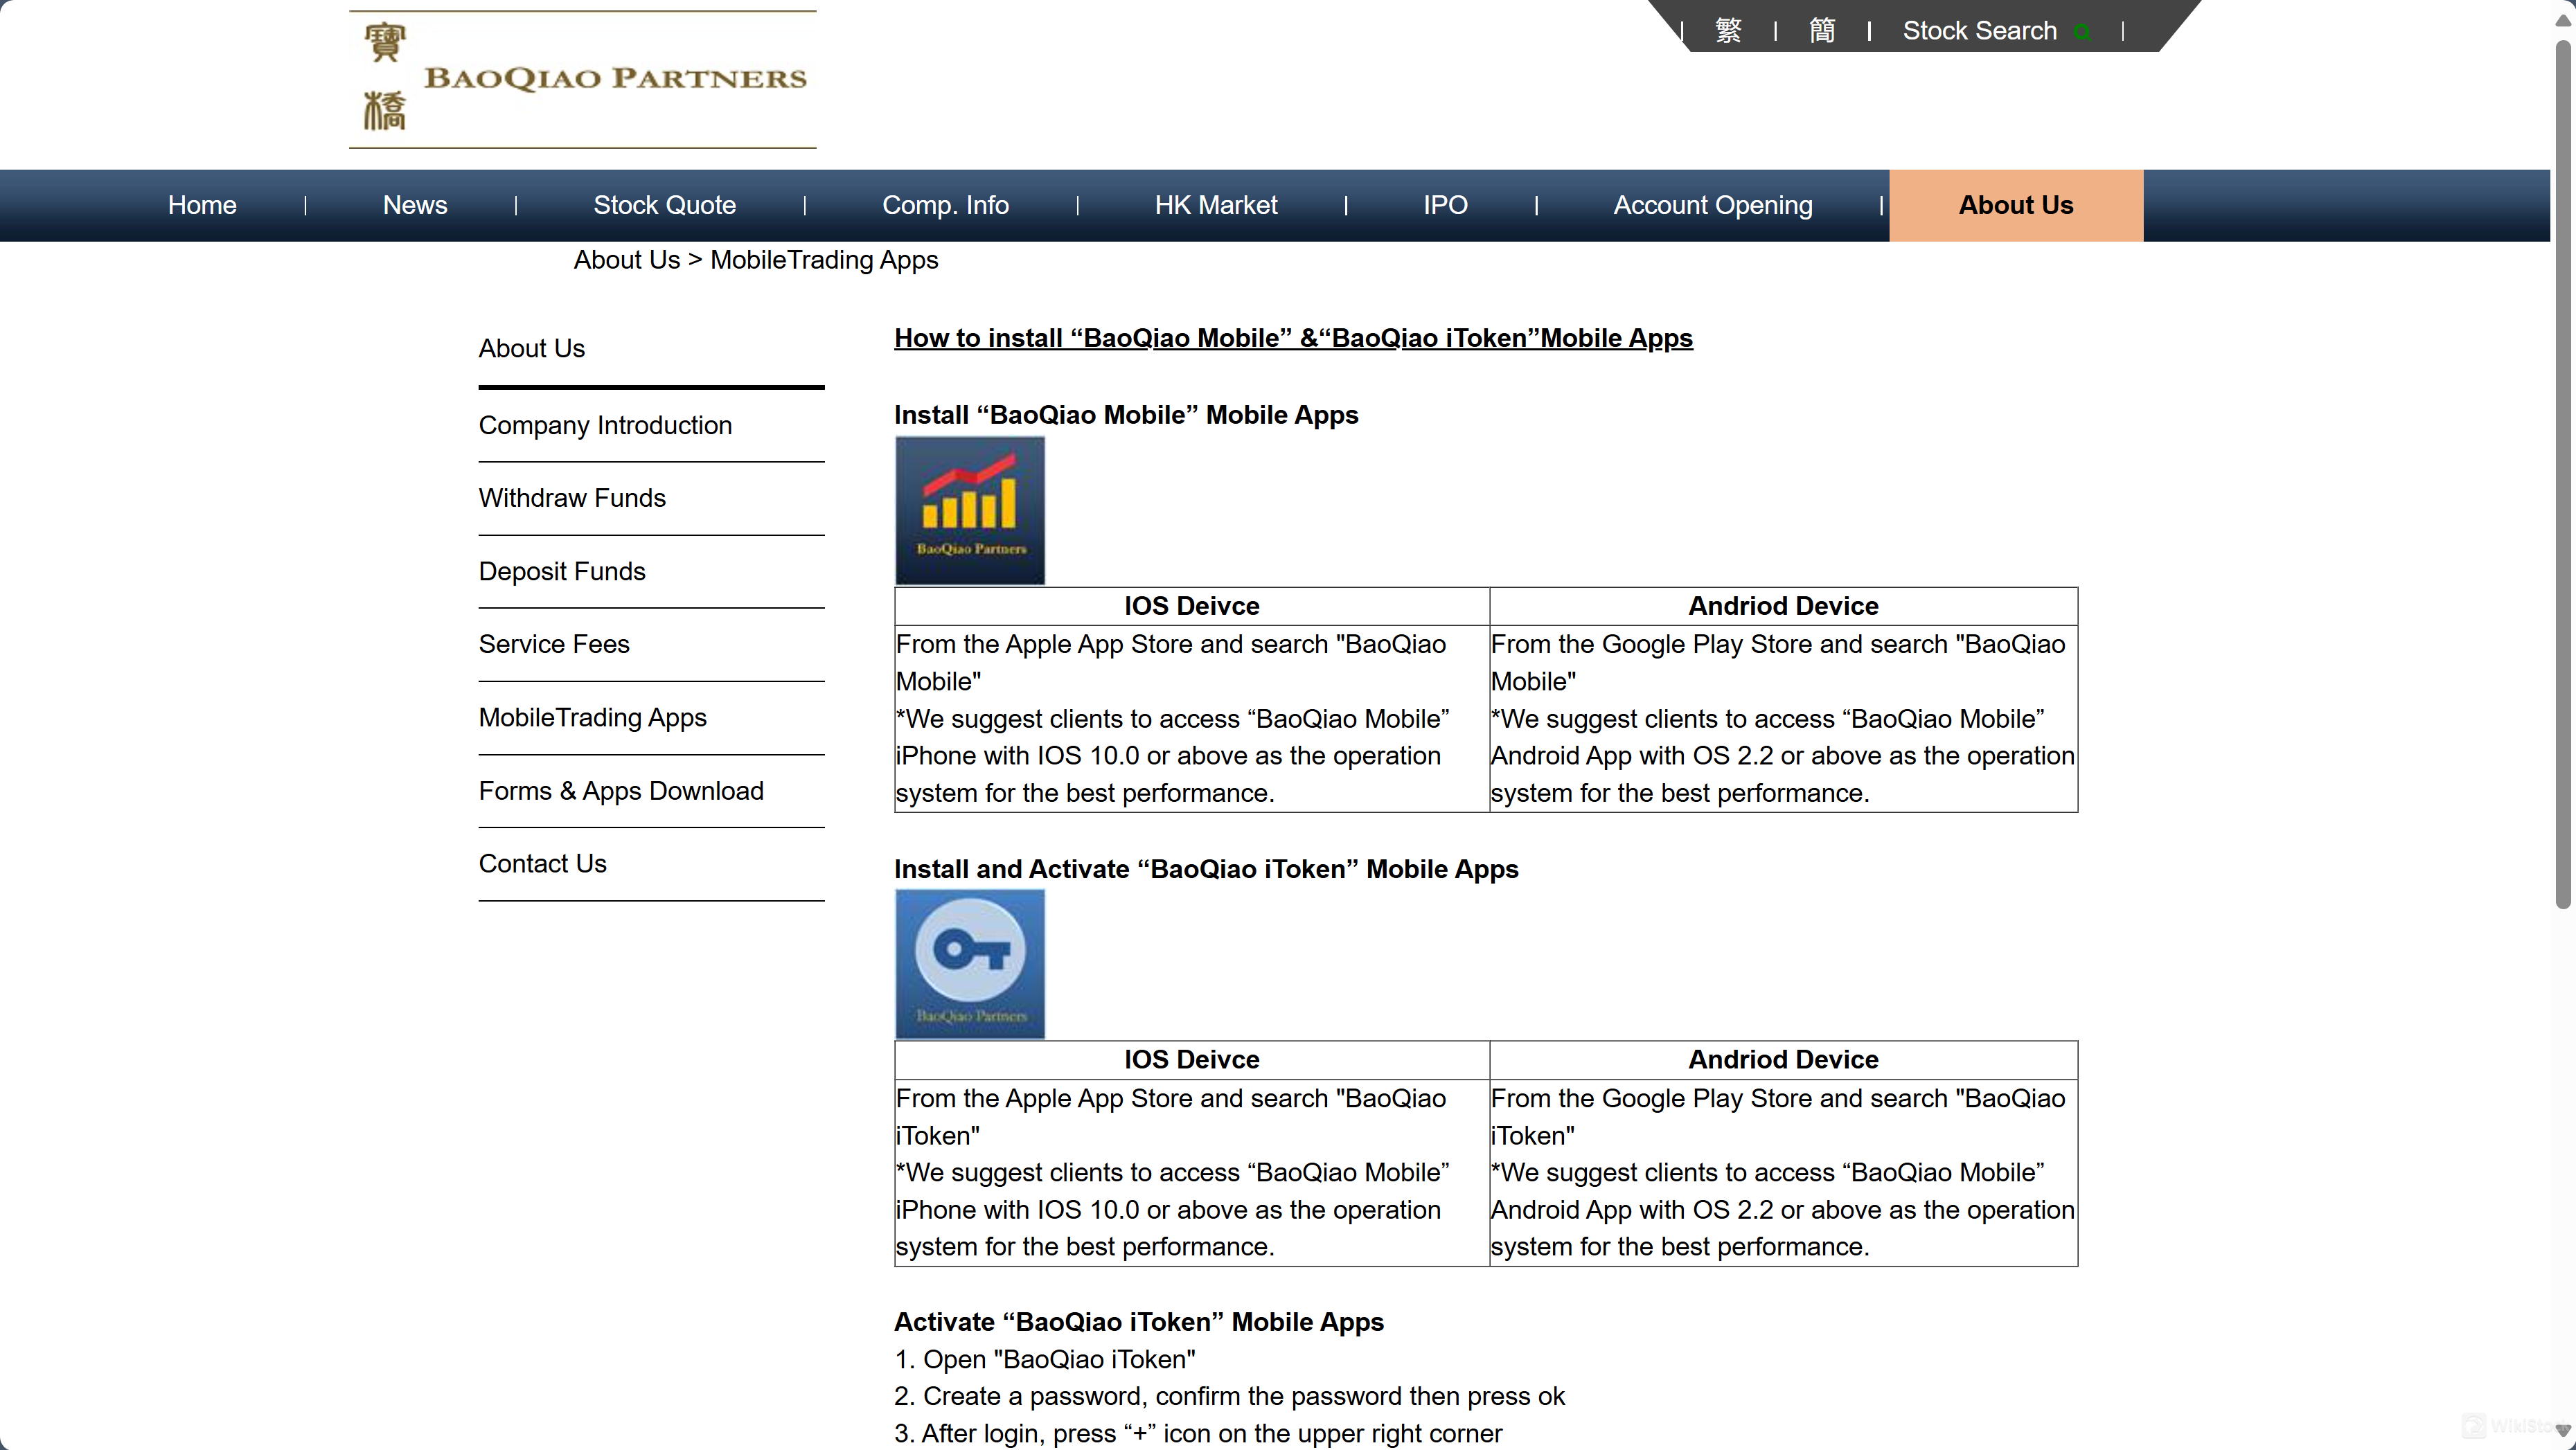2576x1450 pixels.
Task: Open Contact Us in the sidebar
Action: [542, 864]
